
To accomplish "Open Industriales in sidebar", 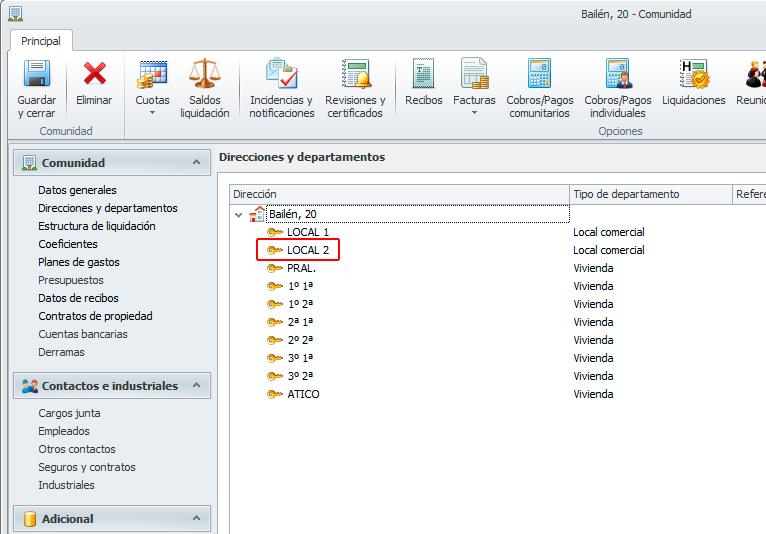I will (66, 485).
